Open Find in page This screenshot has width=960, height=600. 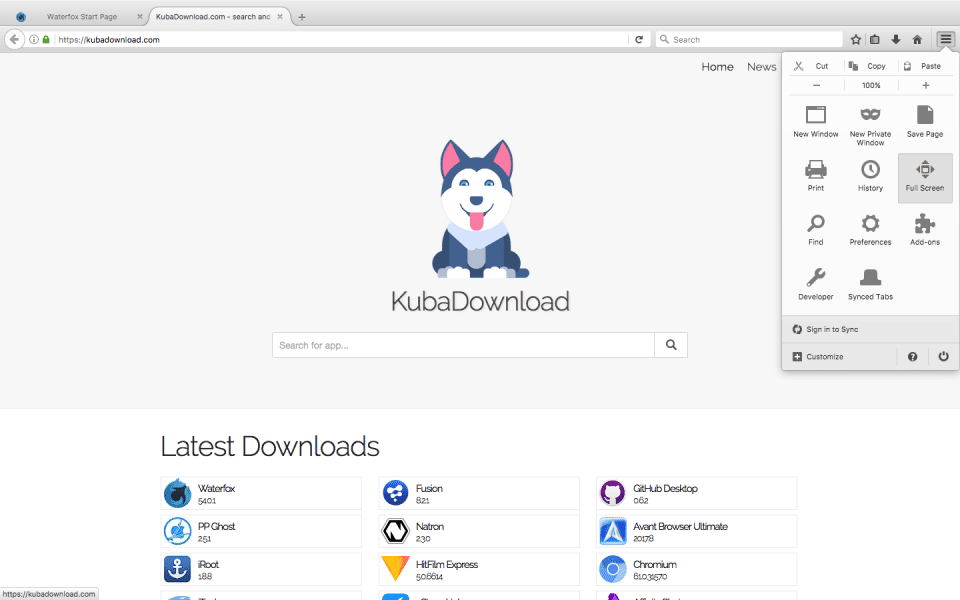pos(816,230)
